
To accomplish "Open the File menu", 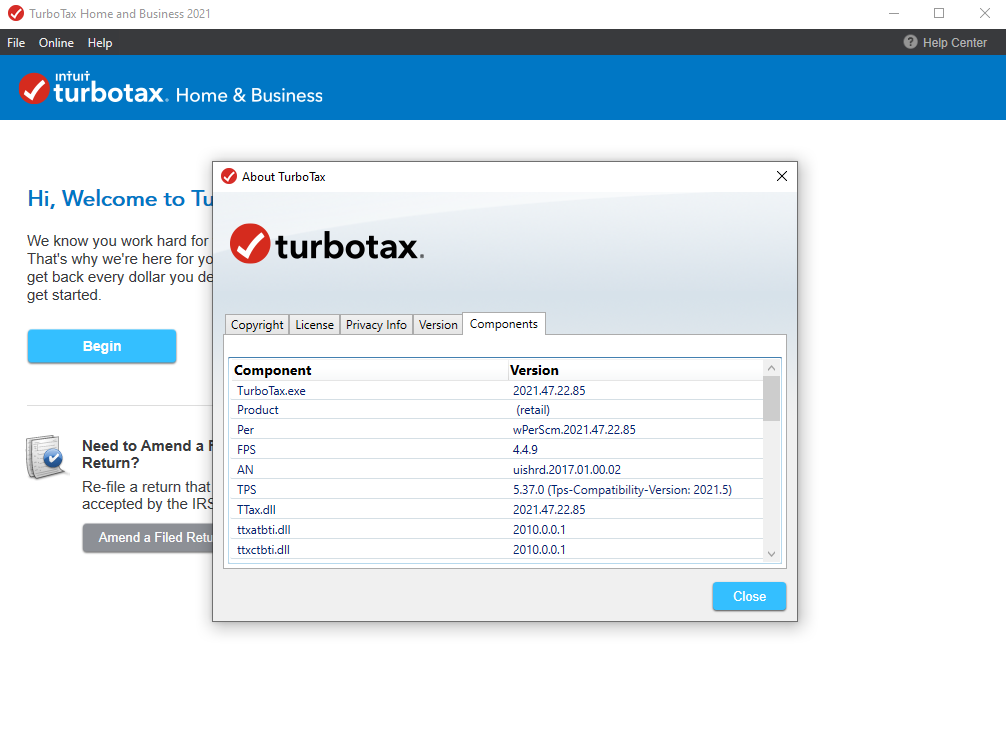I will tap(16, 43).
